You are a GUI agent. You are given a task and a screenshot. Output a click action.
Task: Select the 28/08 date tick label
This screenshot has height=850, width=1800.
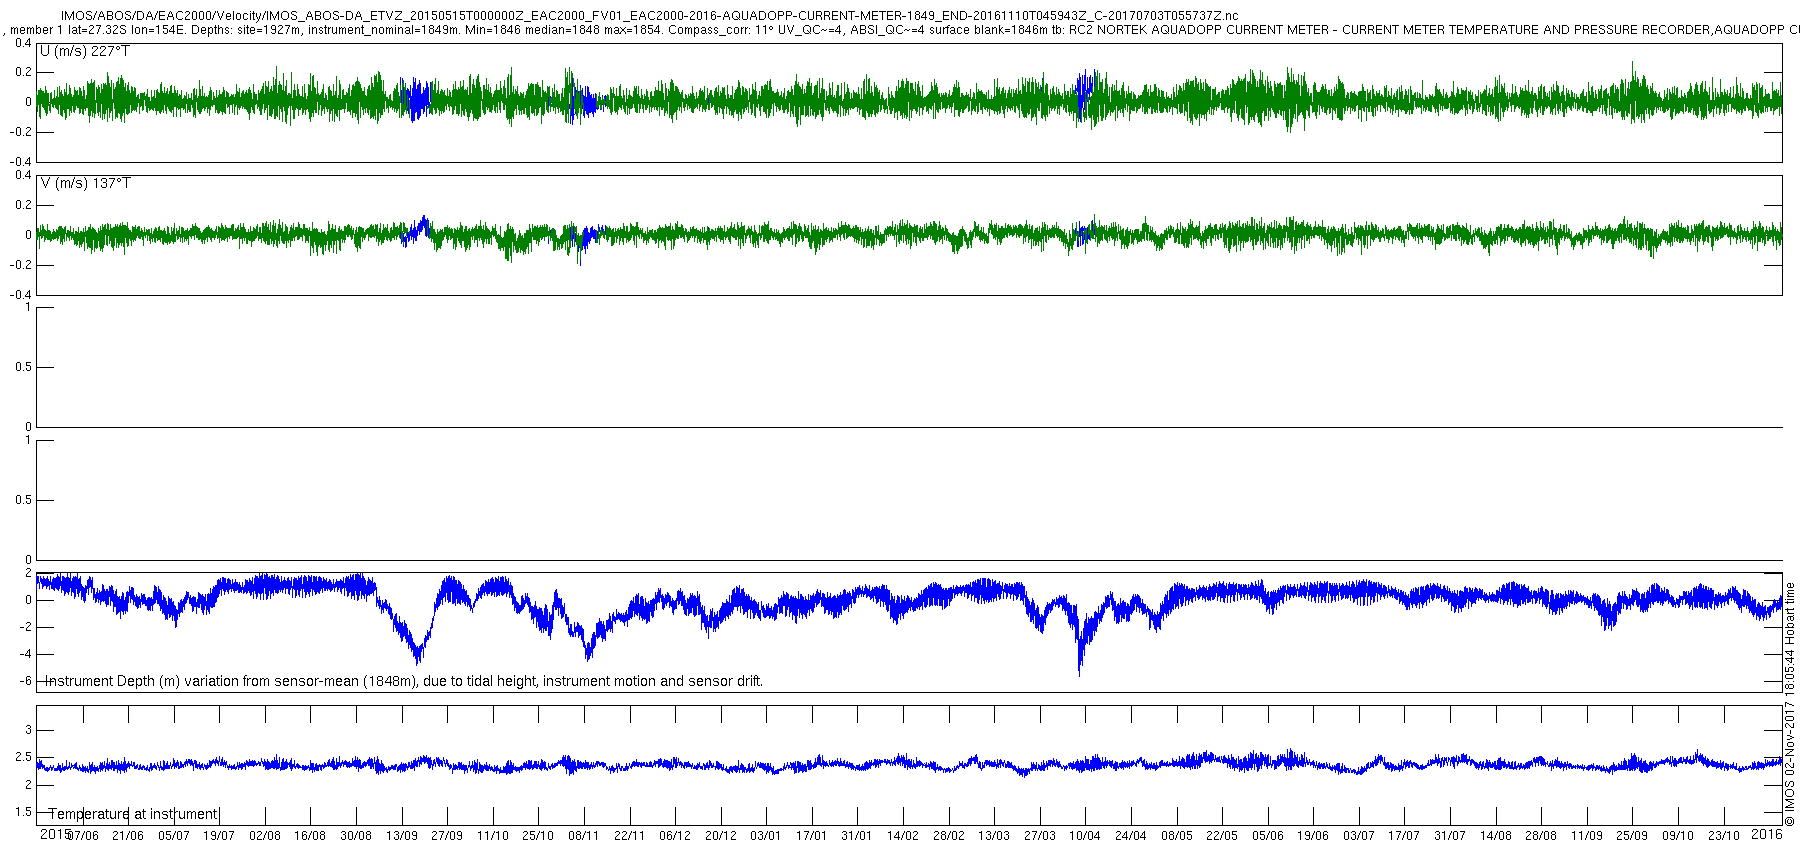click(1541, 836)
